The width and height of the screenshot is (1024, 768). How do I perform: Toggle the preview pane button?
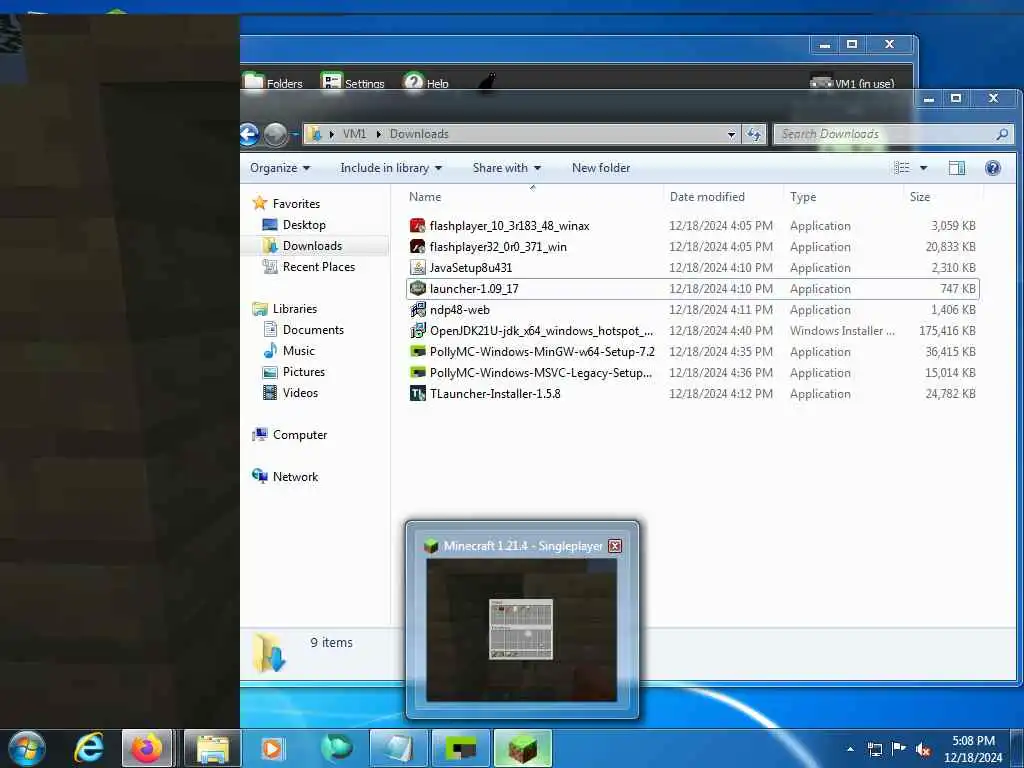(957, 168)
